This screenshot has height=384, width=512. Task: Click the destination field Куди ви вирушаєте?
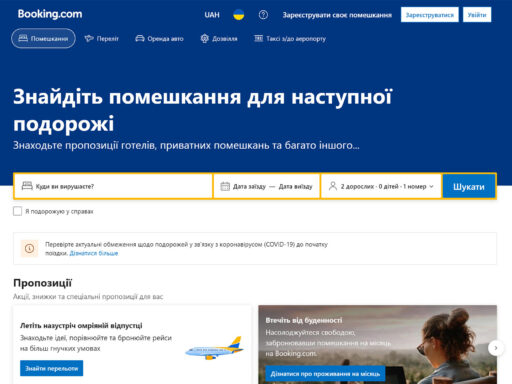pyautogui.click(x=113, y=186)
